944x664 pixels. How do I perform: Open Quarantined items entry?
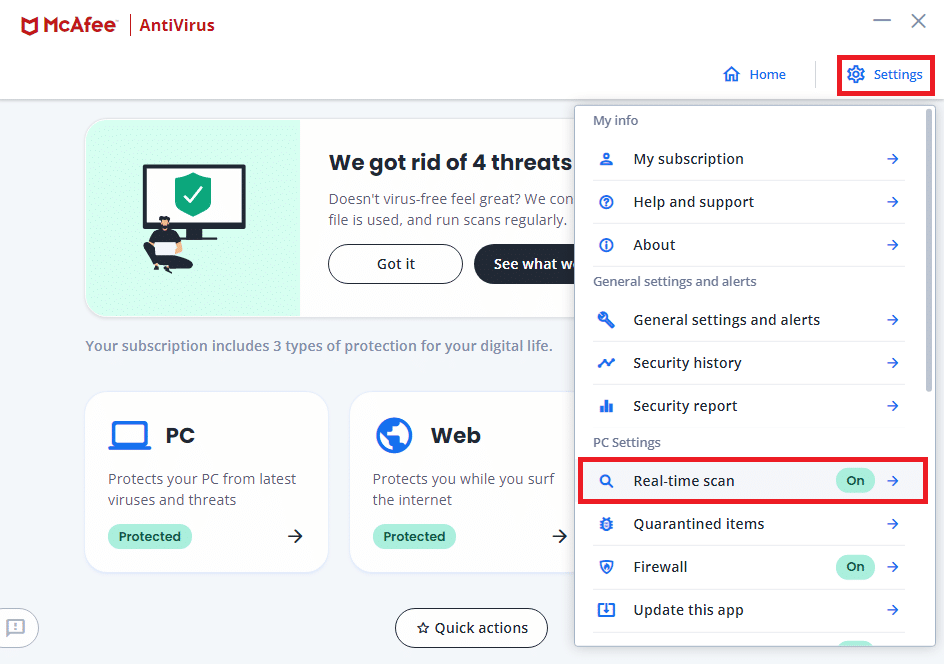pos(749,524)
